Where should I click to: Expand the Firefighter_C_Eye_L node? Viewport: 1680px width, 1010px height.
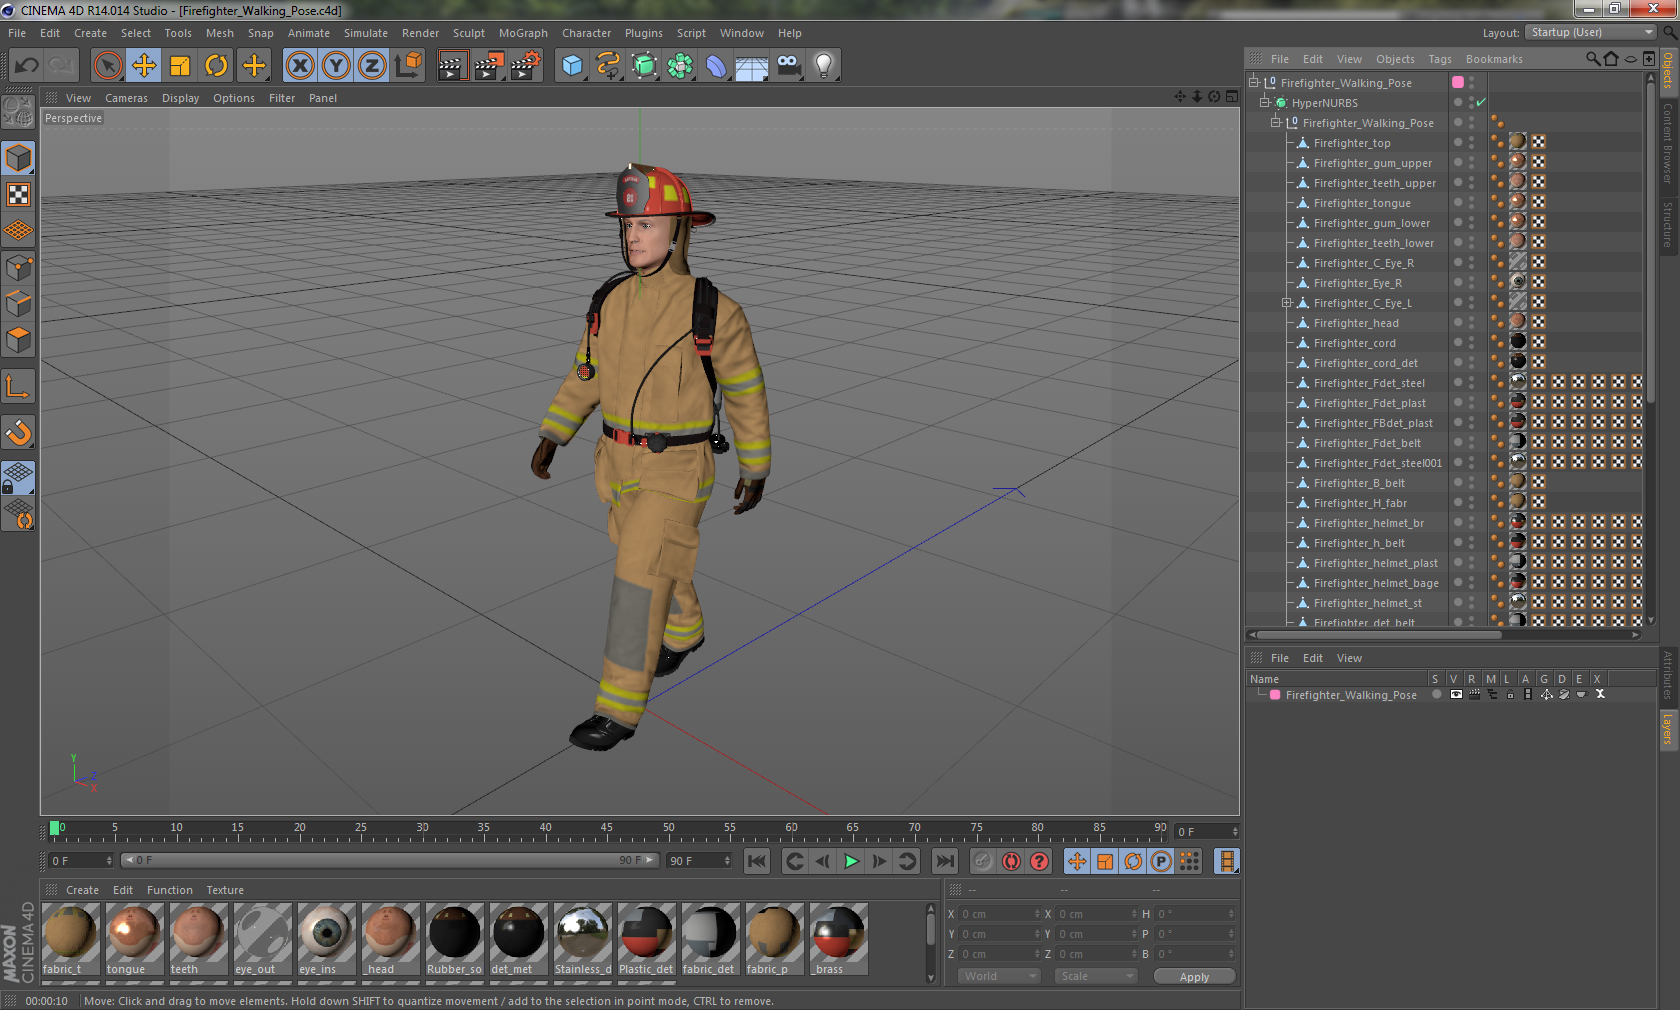[1287, 303]
